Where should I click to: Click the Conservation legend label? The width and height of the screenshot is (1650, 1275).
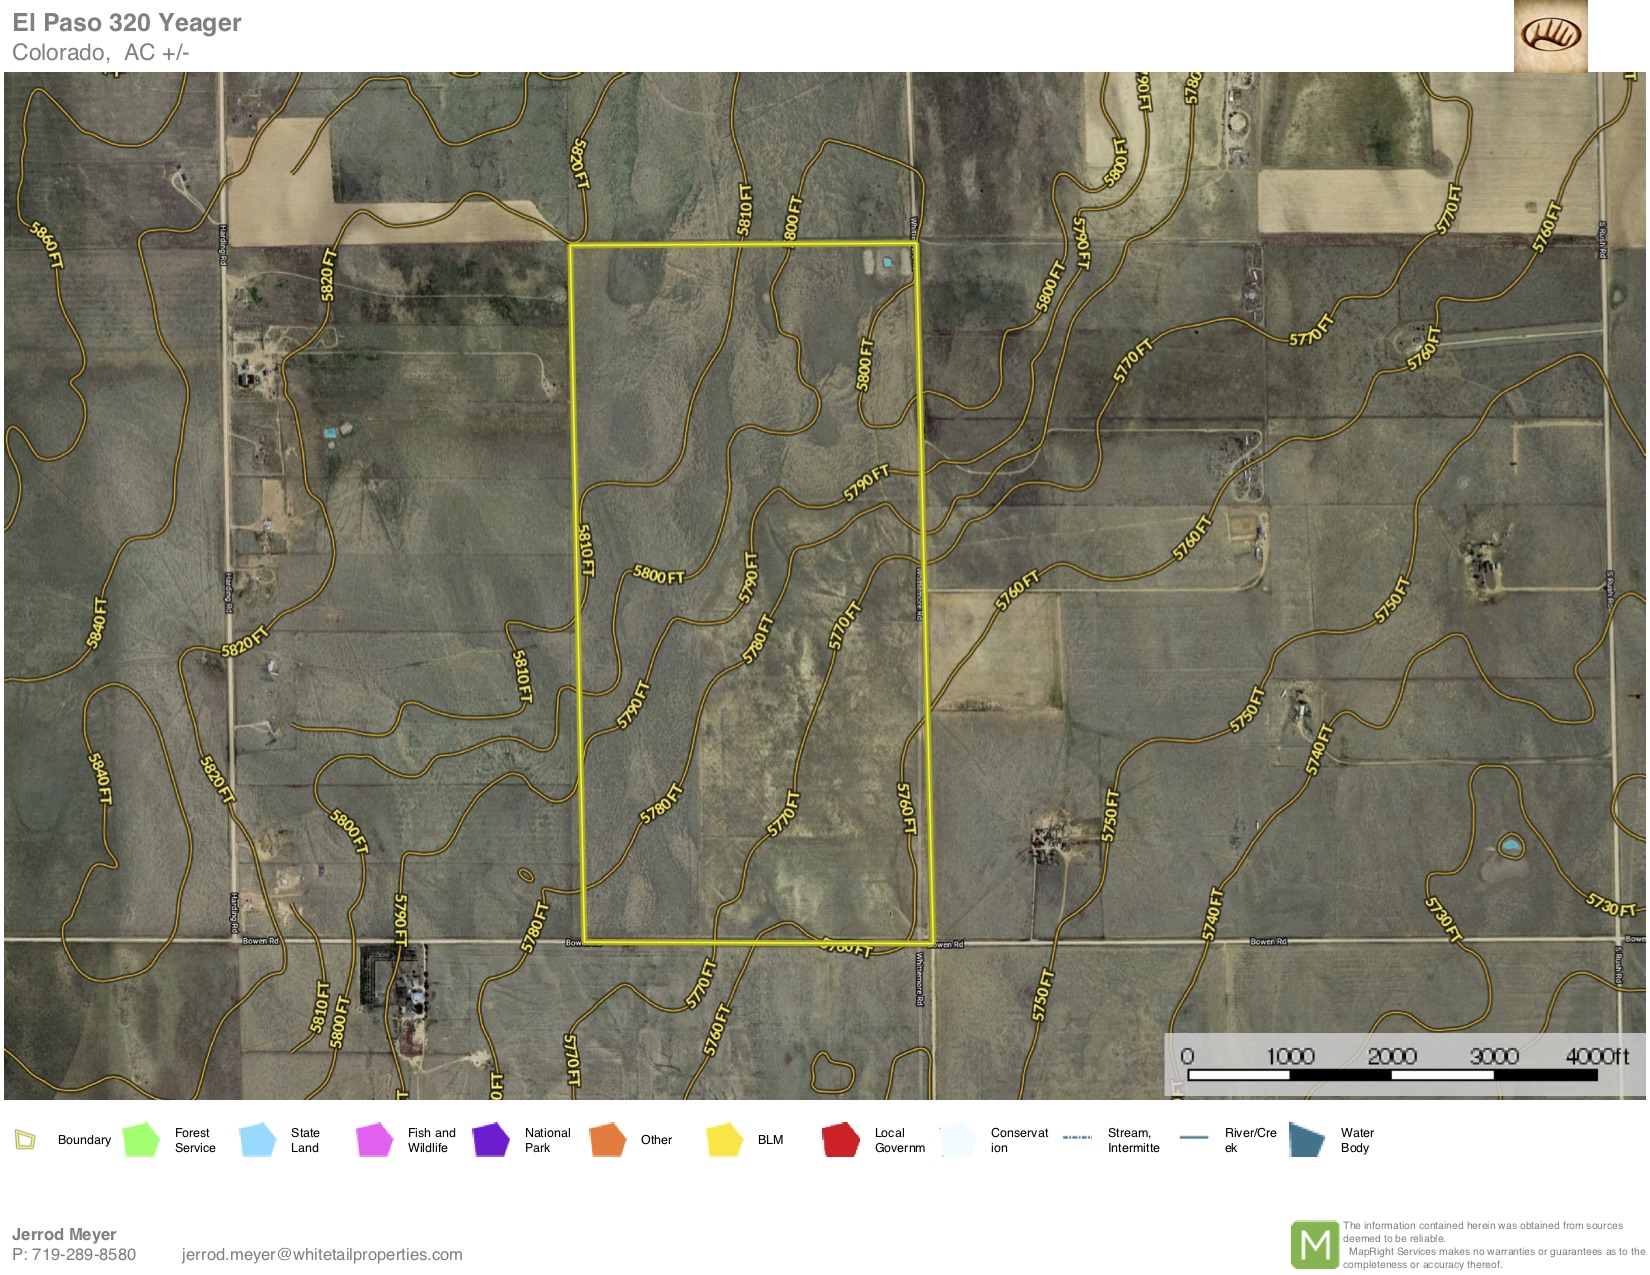point(1019,1140)
